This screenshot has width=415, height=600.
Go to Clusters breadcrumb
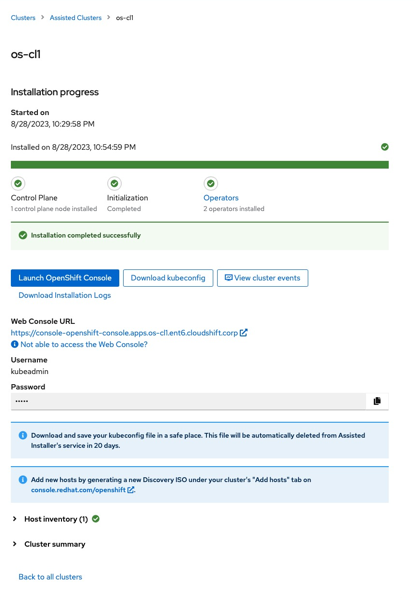[x=23, y=18]
